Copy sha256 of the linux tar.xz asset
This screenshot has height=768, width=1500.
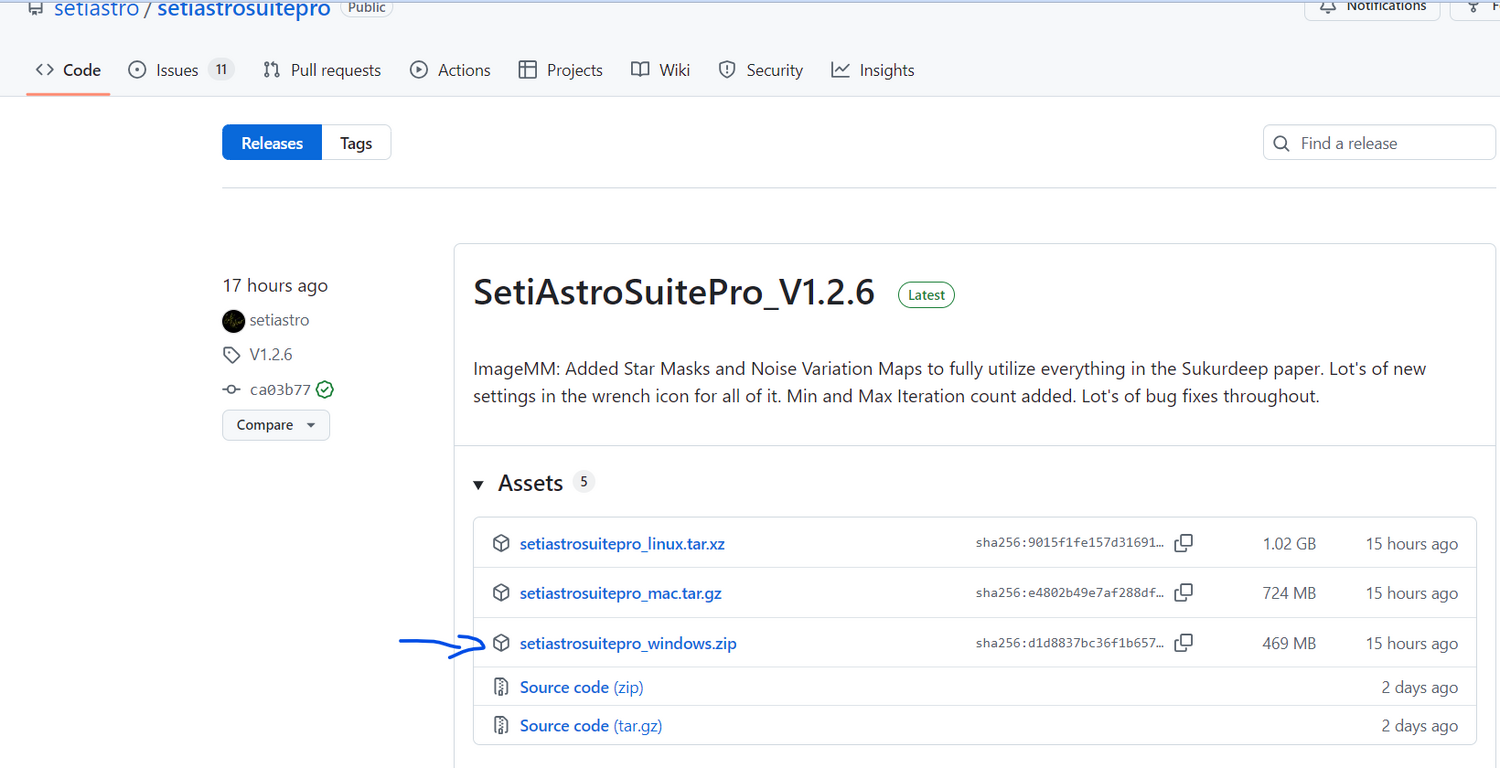coord(1183,543)
